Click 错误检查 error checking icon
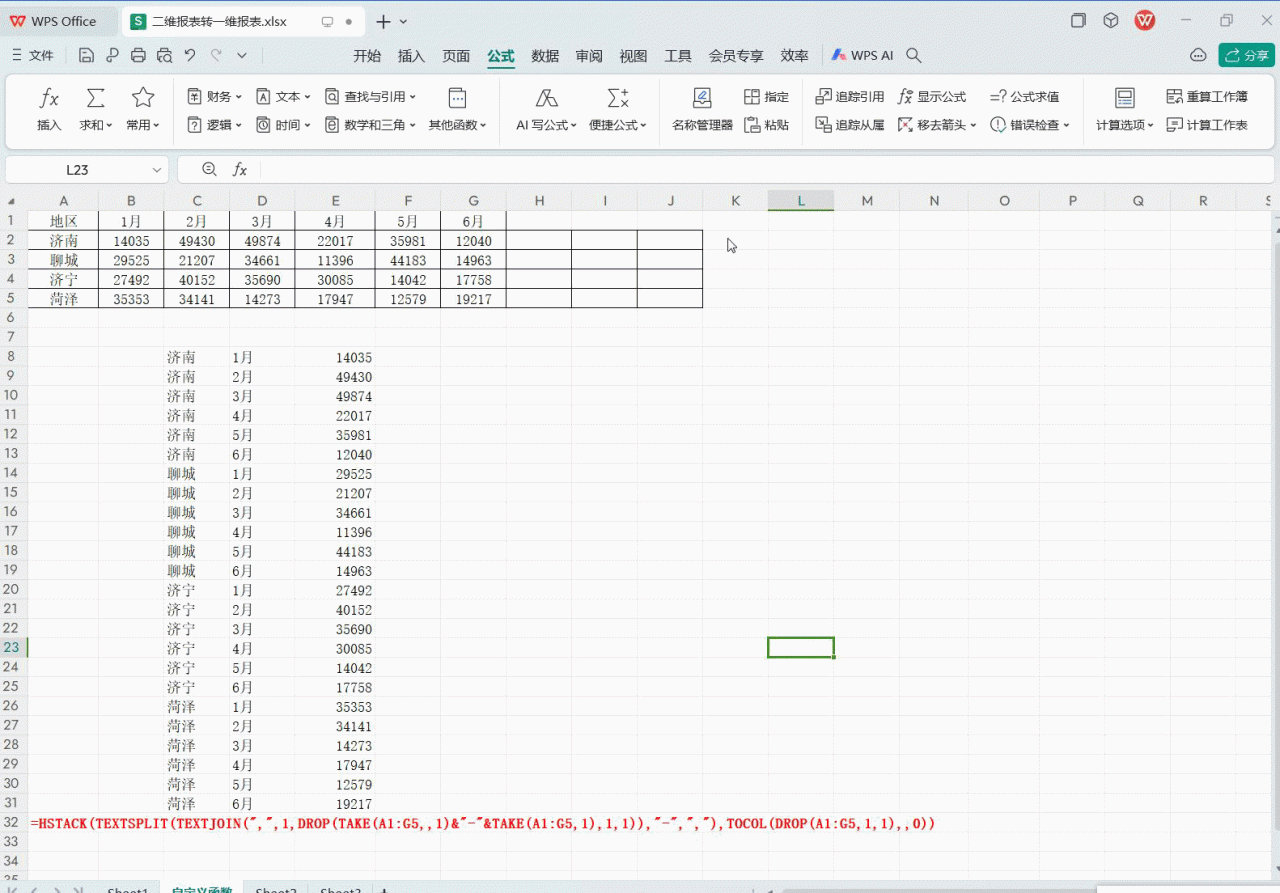Image resolution: width=1280 pixels, height=893 pixels. [998, 125]
